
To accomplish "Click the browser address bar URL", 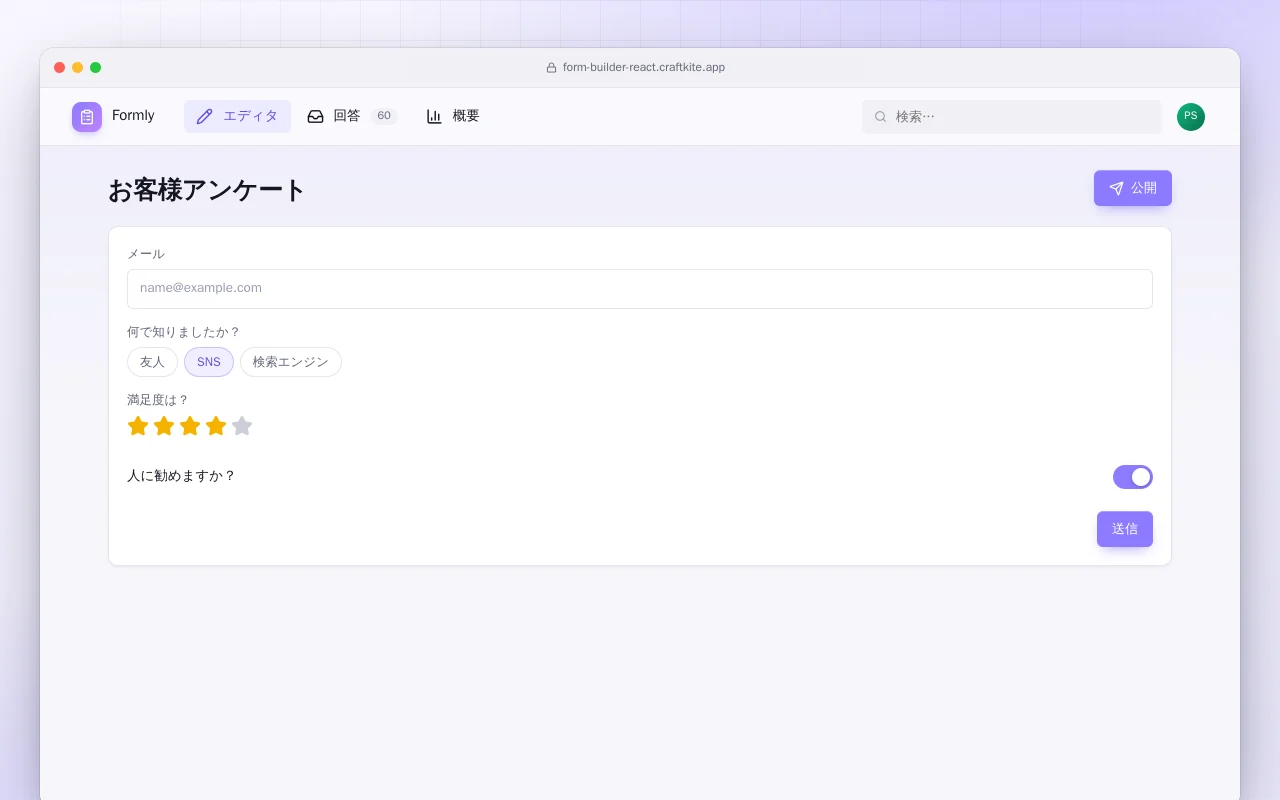I will click(644, 68).
